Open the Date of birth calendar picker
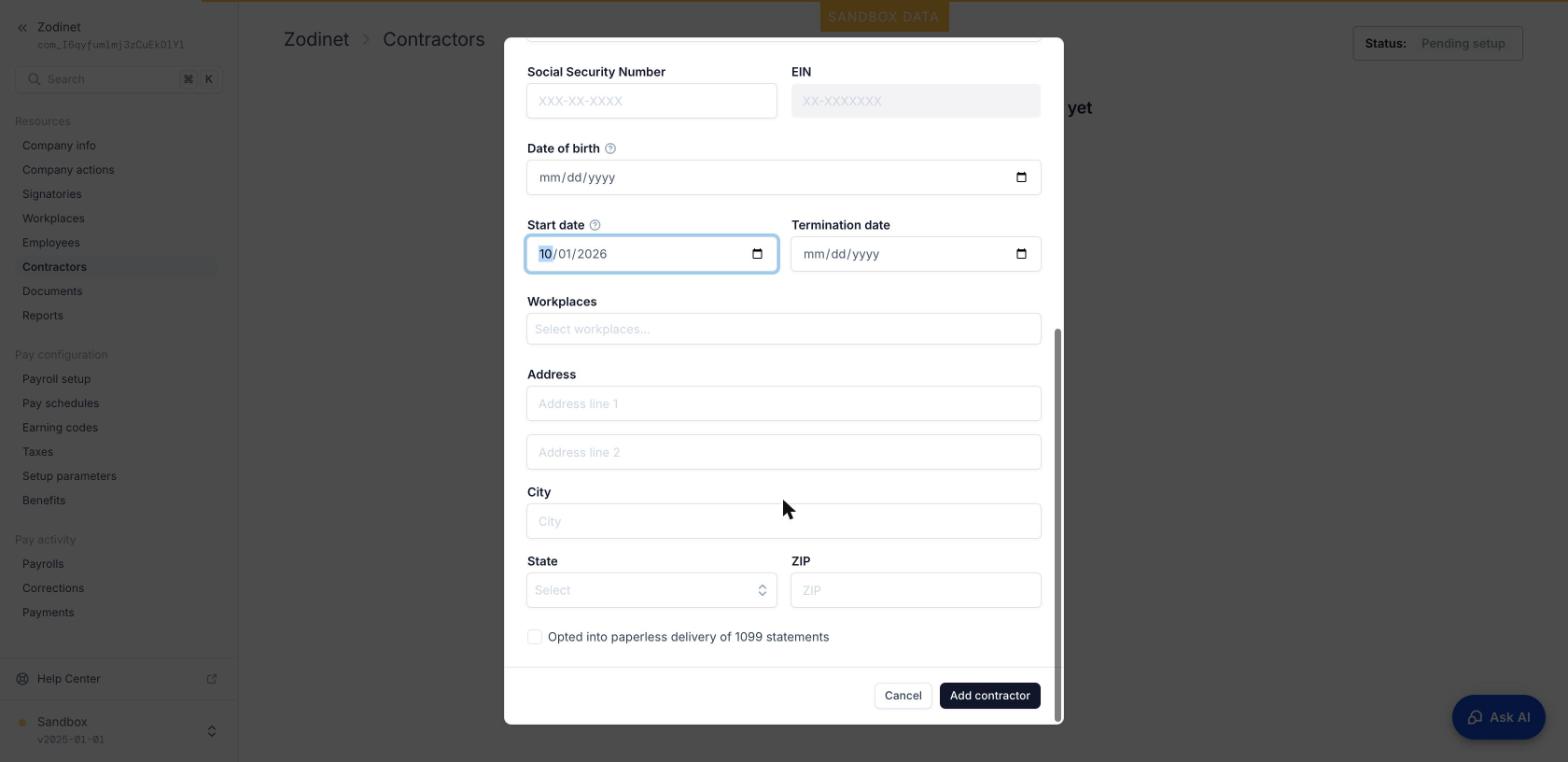The width and height of the screenshot is (1568, 762). coord(1021,178)
